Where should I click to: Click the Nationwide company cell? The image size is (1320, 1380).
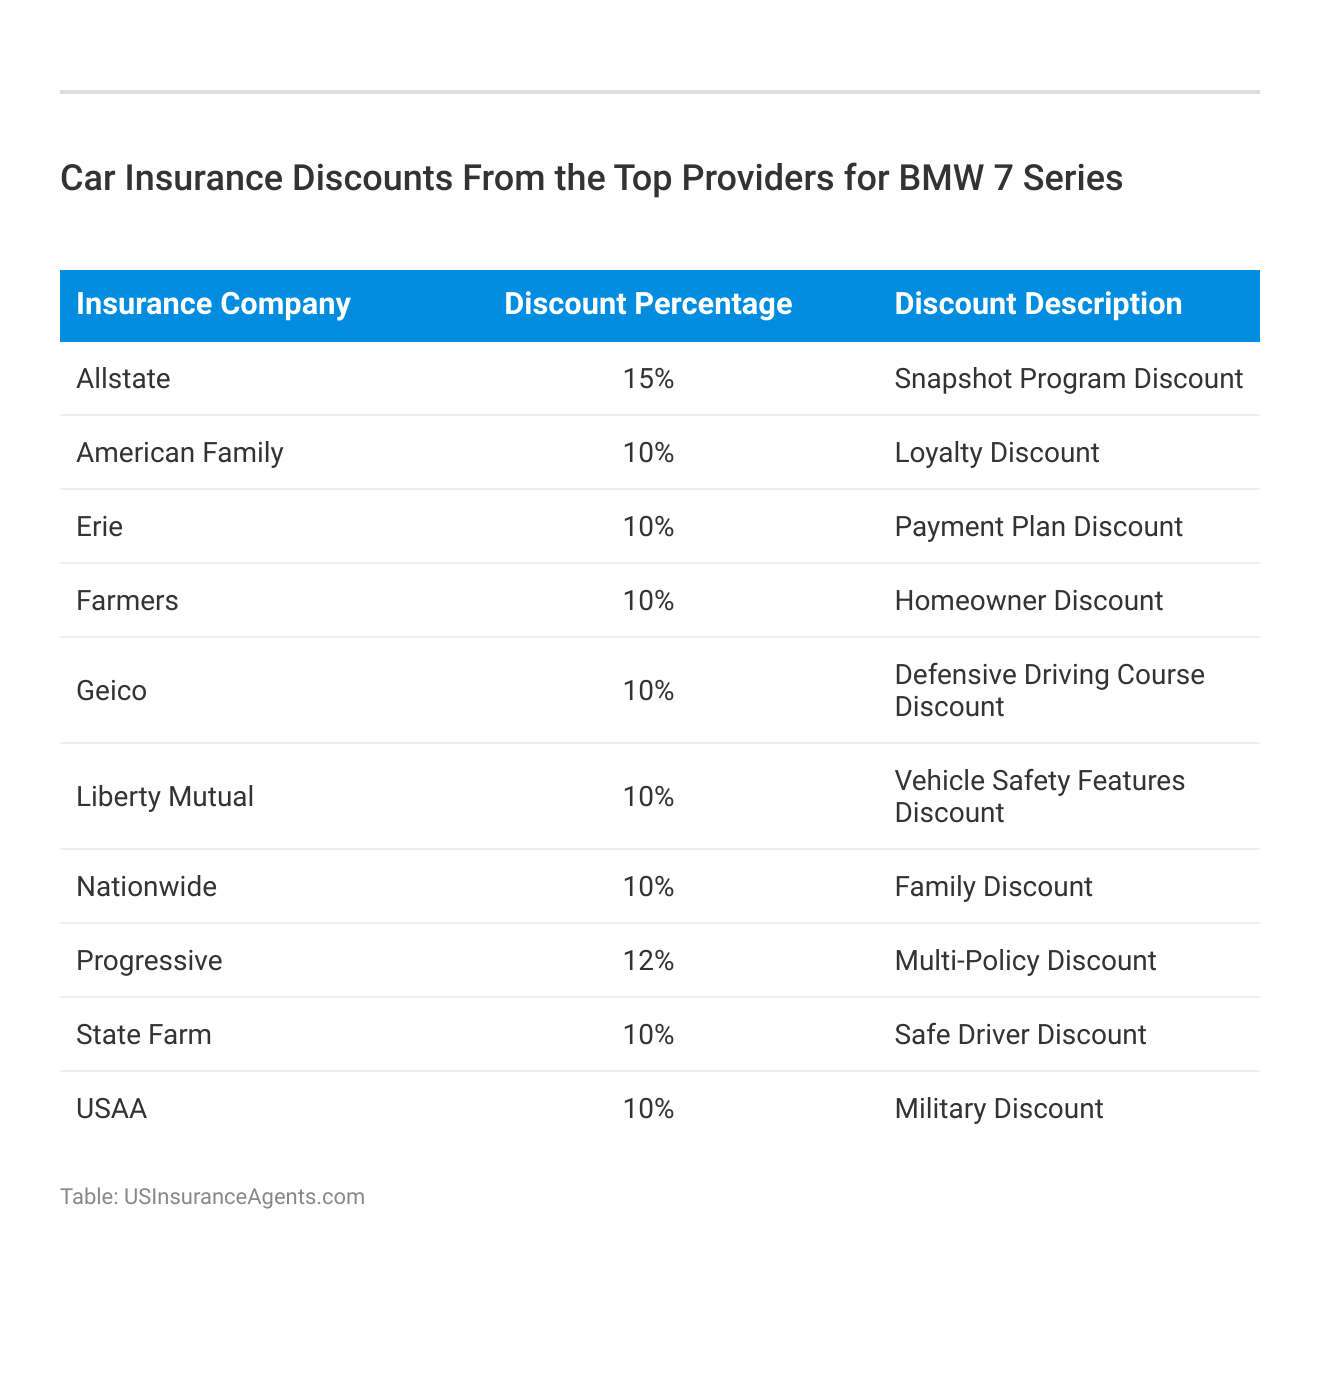(146, 887)
